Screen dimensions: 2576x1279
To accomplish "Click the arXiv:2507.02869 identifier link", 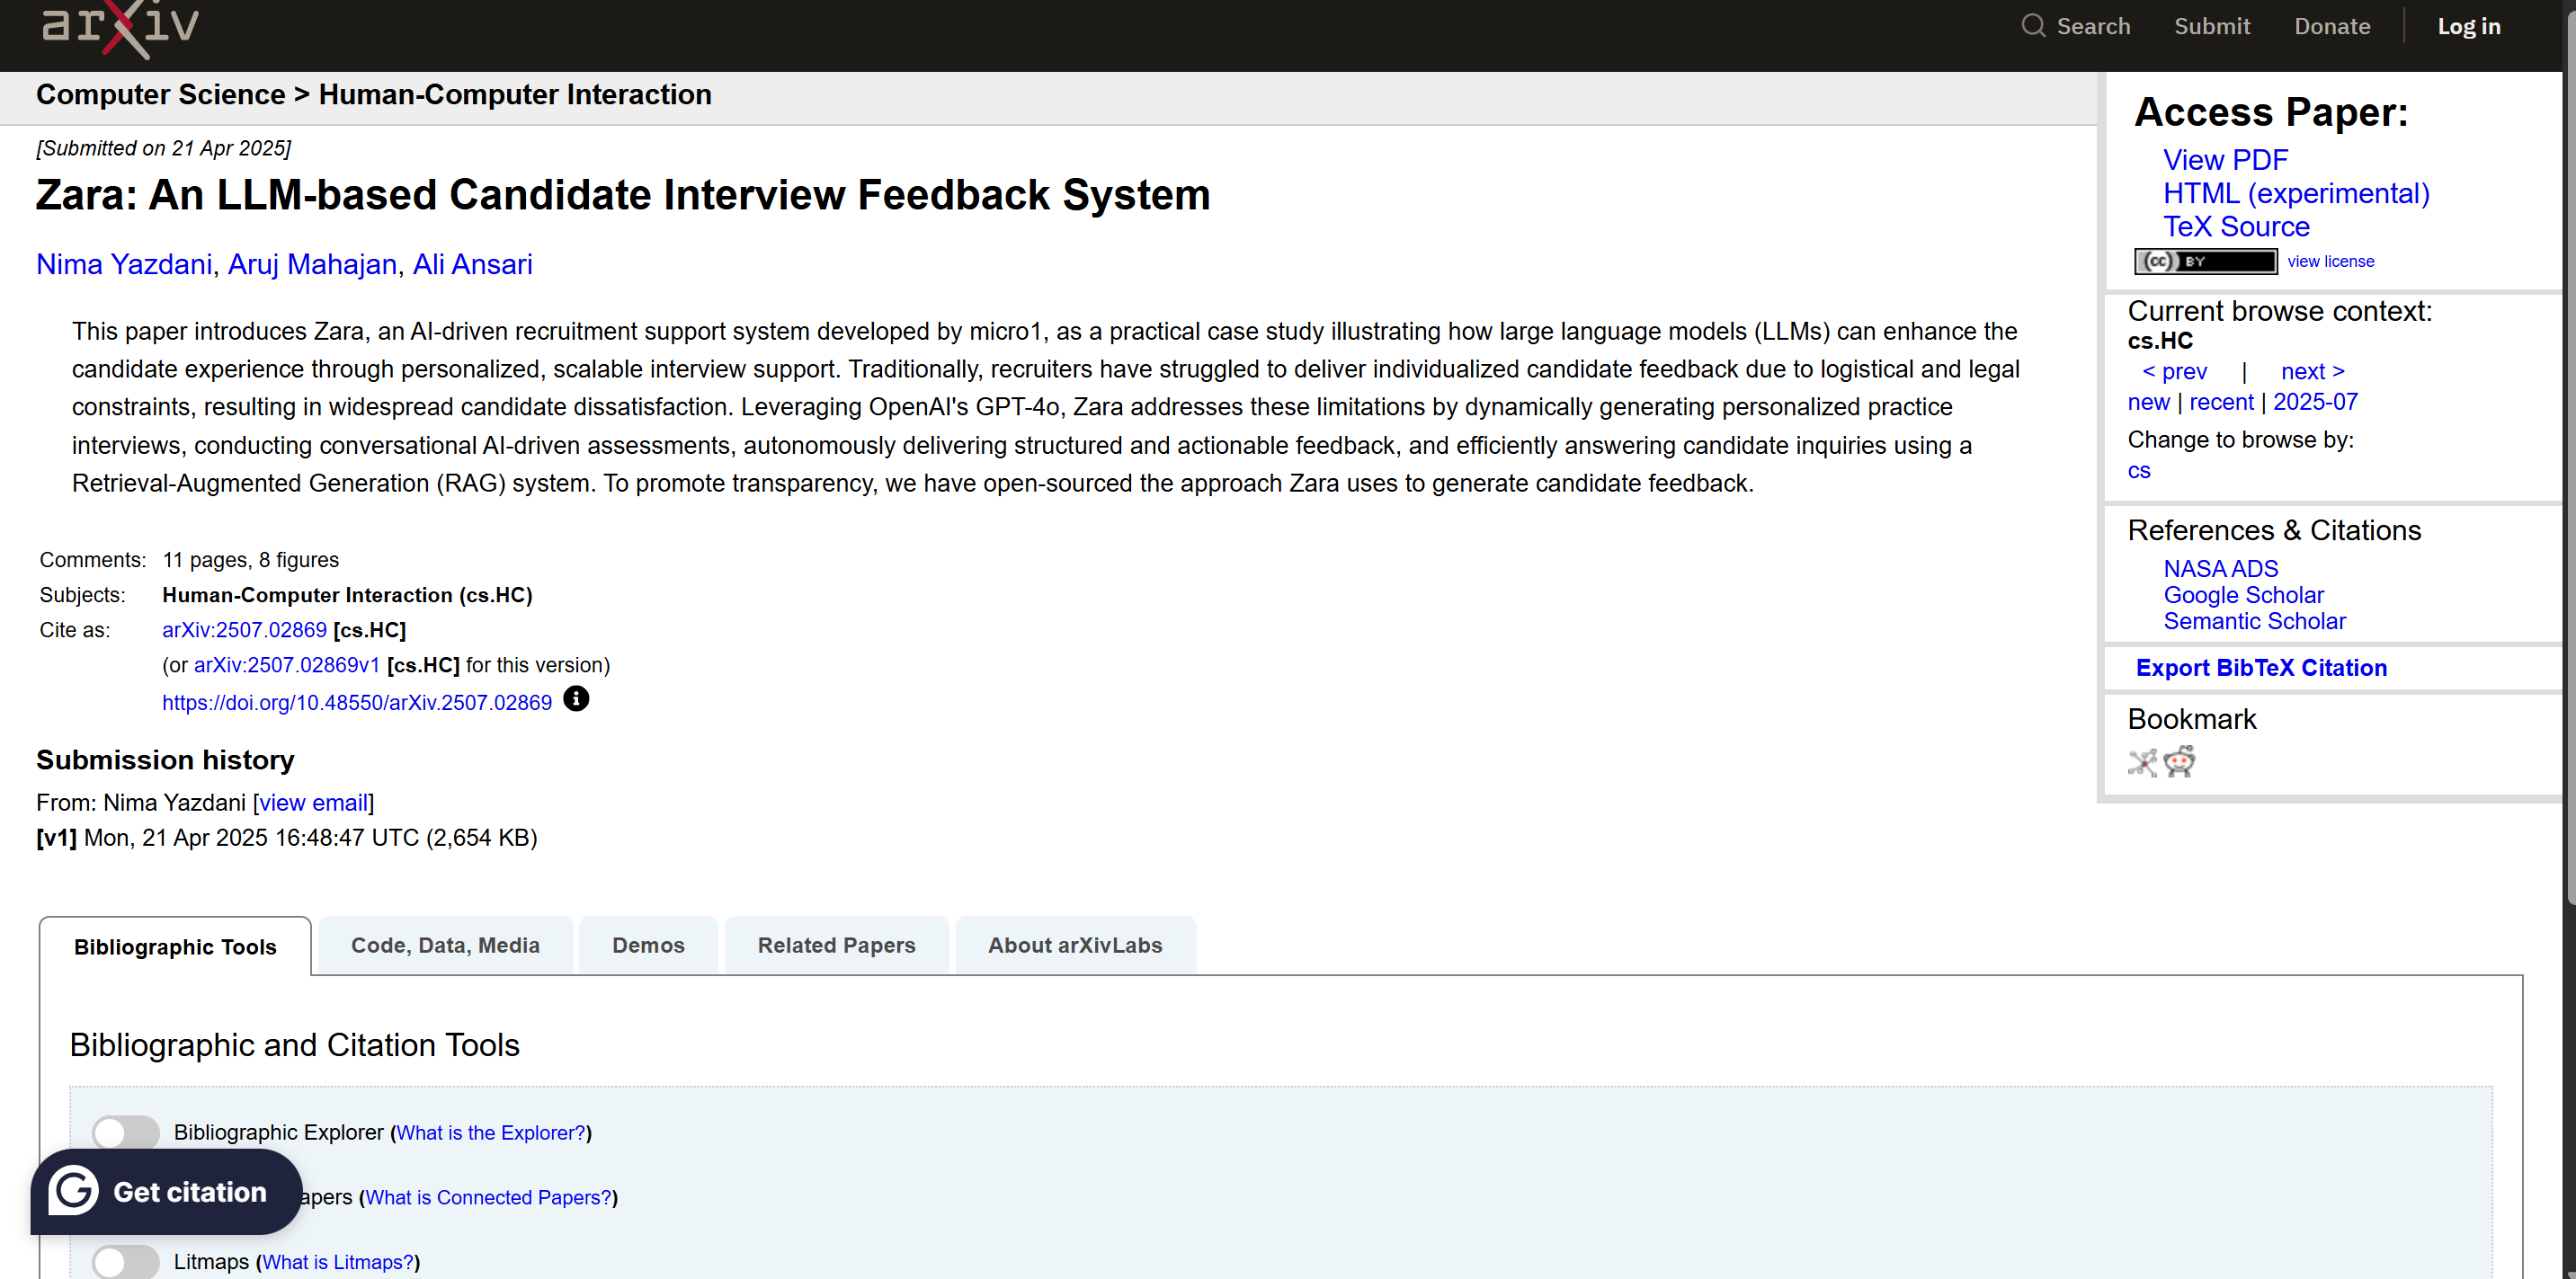I will coord(244,630).
